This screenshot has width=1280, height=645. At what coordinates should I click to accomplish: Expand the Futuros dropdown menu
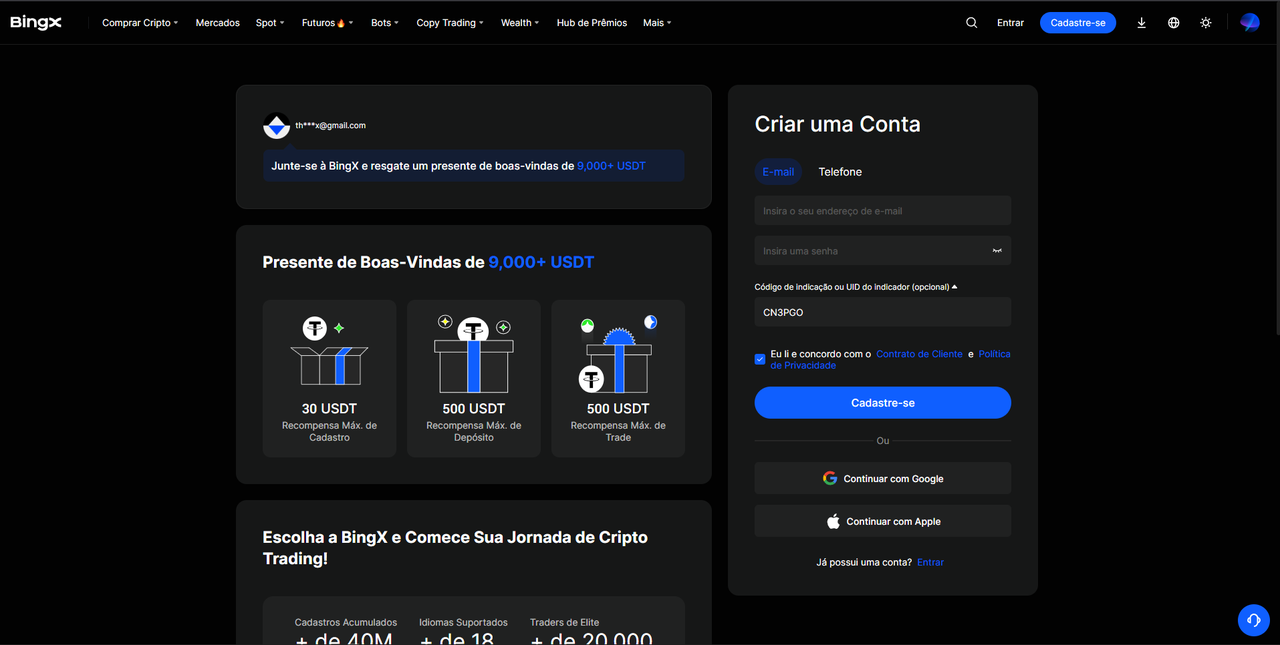327,22
